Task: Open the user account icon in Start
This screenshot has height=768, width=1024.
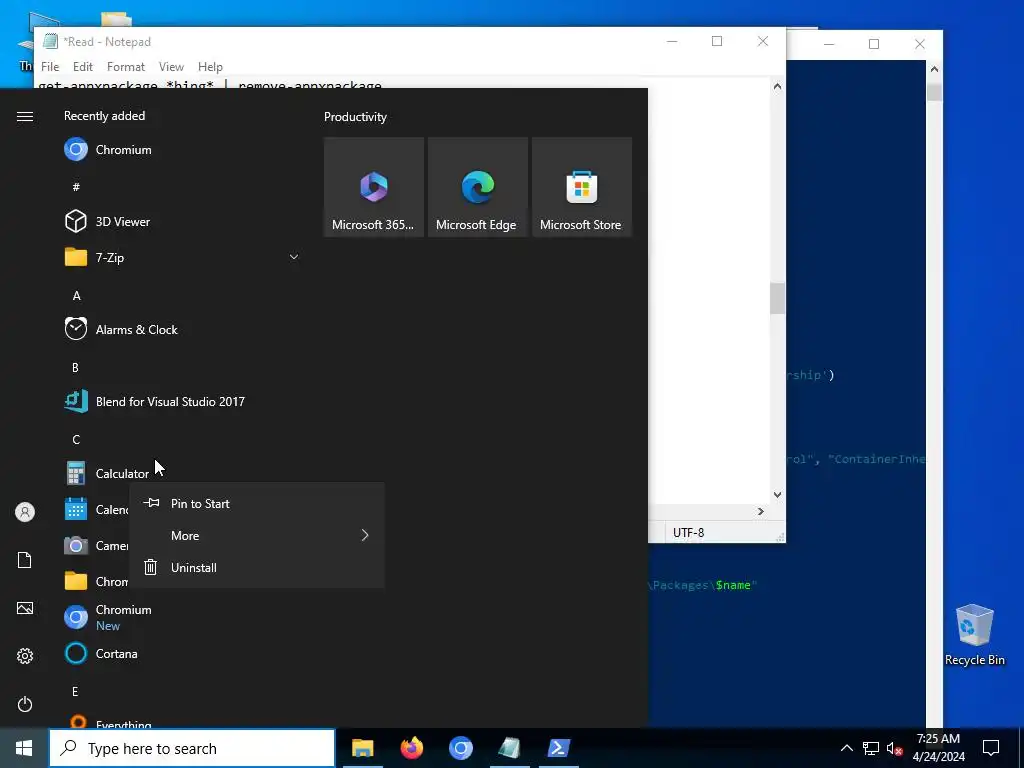Action: pos(25,512)
